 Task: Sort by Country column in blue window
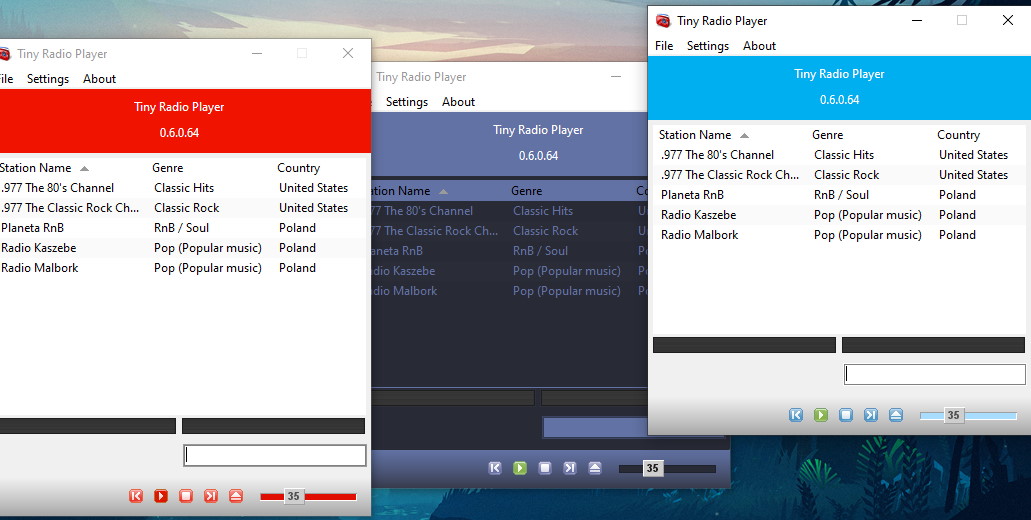(x=958, y=135)
